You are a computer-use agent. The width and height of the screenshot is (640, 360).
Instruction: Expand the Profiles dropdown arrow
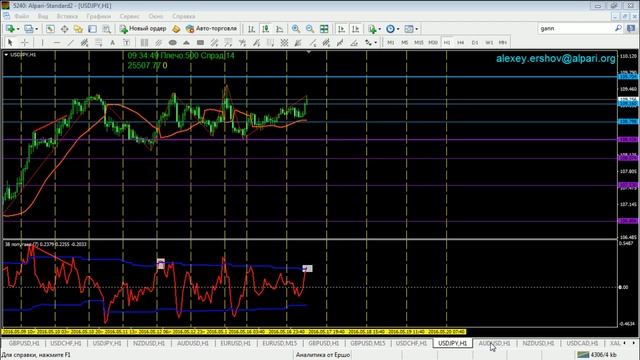click(36, 29)
